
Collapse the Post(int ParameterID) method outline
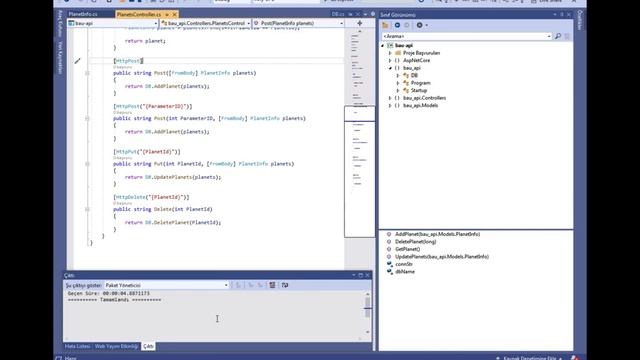(87, 118)
